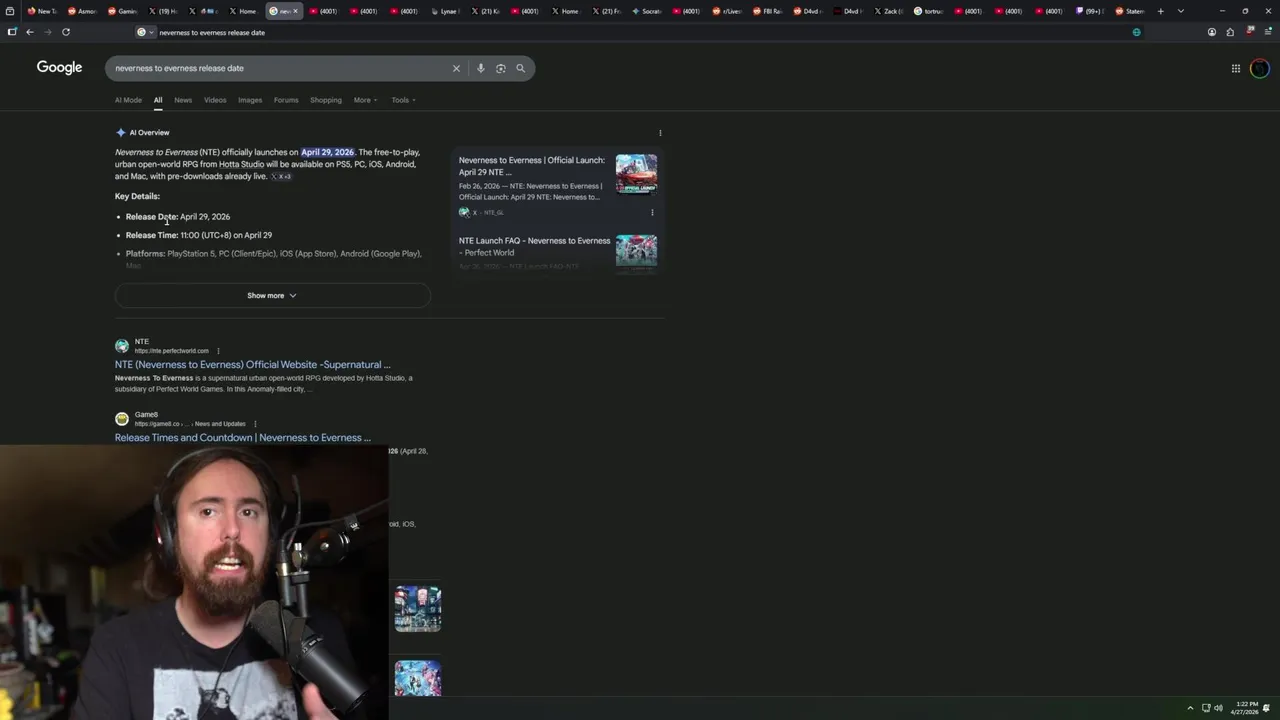Click the 'Key Details:' heading
The width and height of the screenshot is (1280, 720).
pos(137,196)
